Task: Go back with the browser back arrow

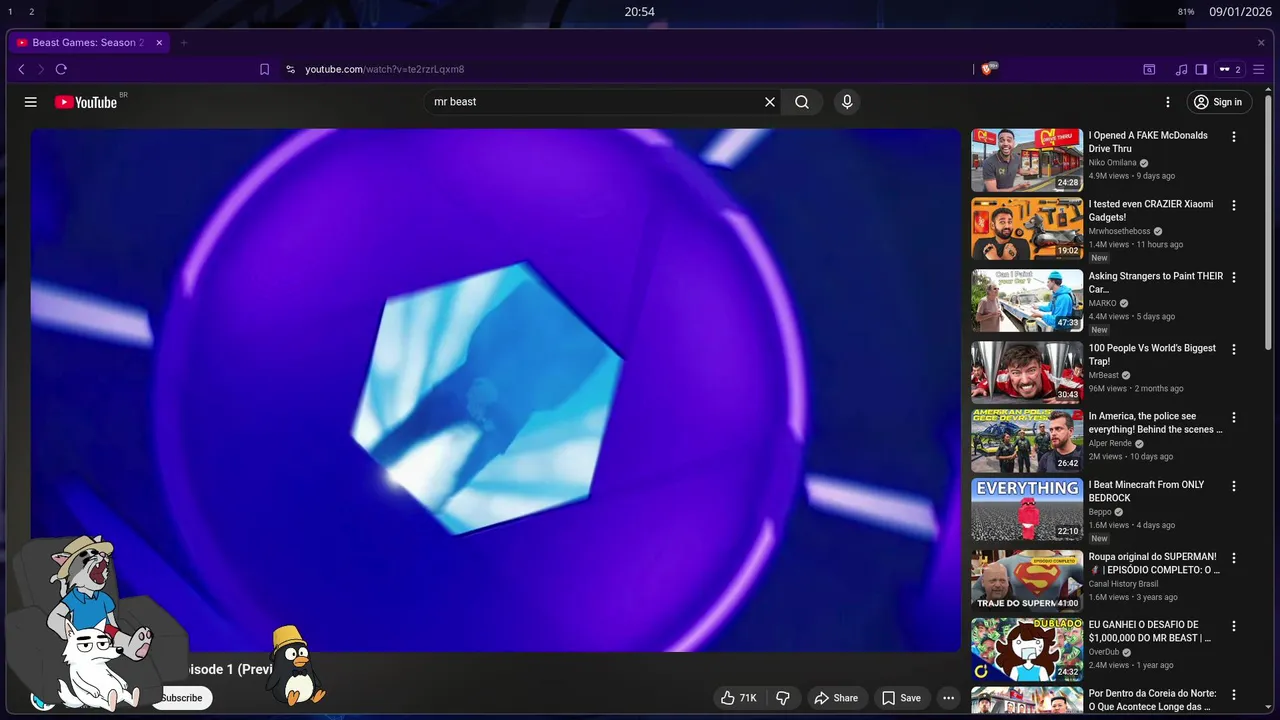Action: [x=21, y=69]
